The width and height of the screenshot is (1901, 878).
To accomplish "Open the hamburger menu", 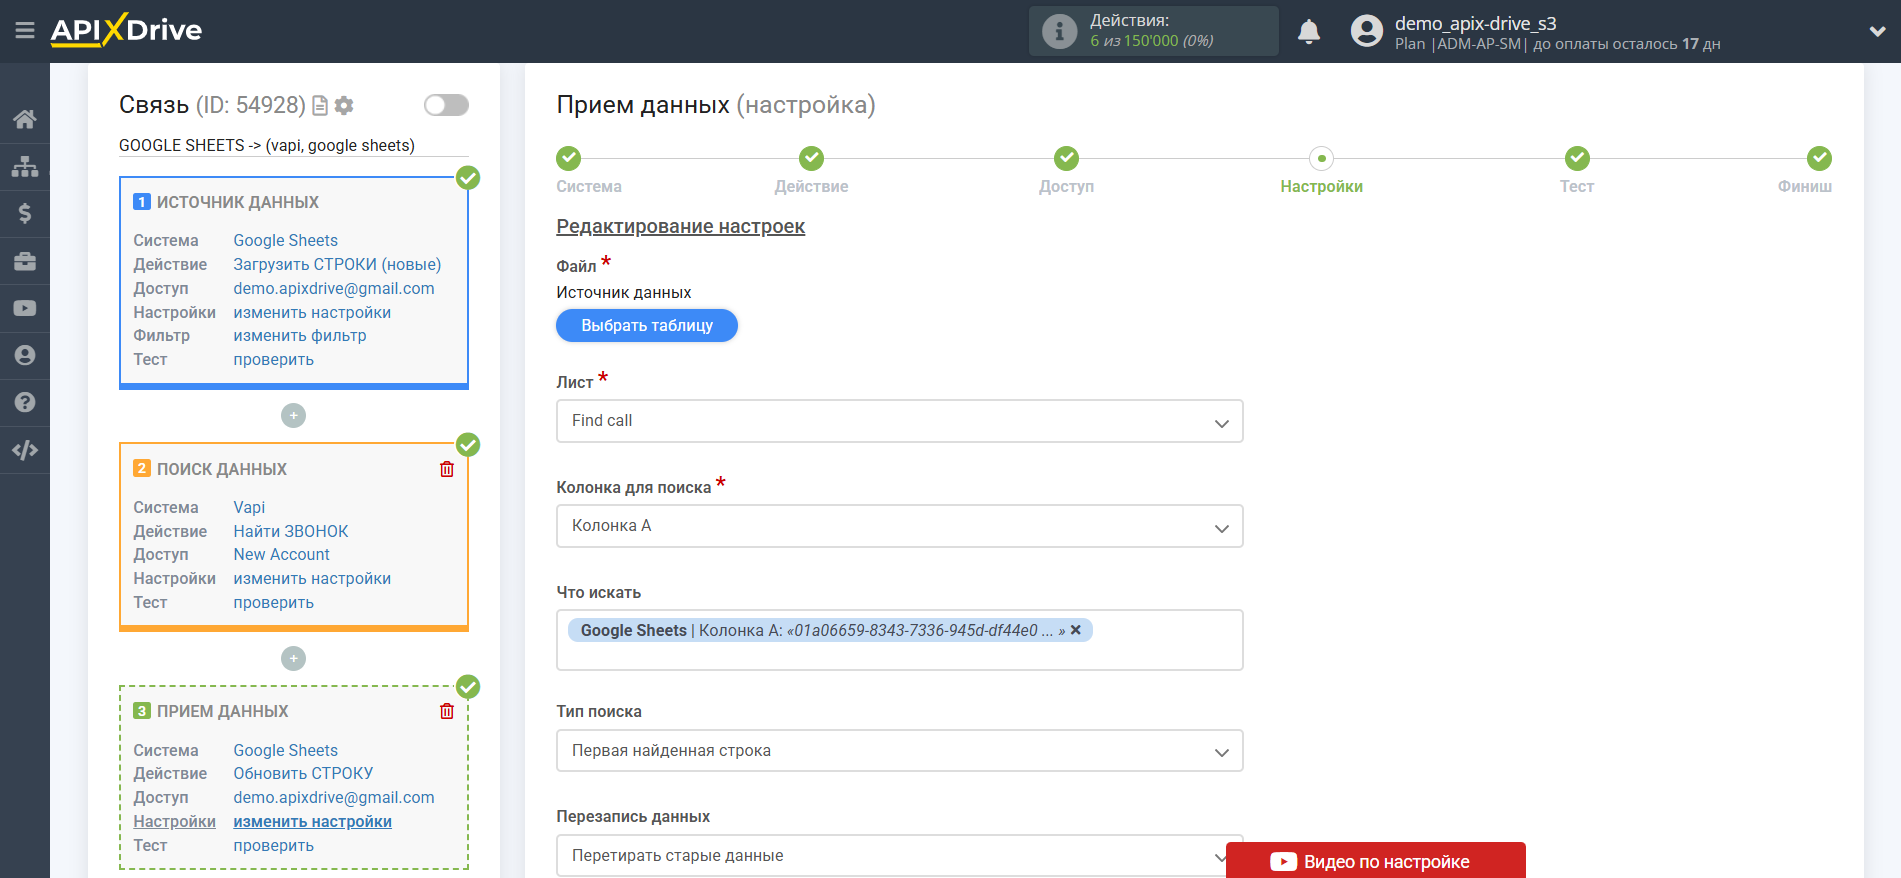I will tap(25, 31).
